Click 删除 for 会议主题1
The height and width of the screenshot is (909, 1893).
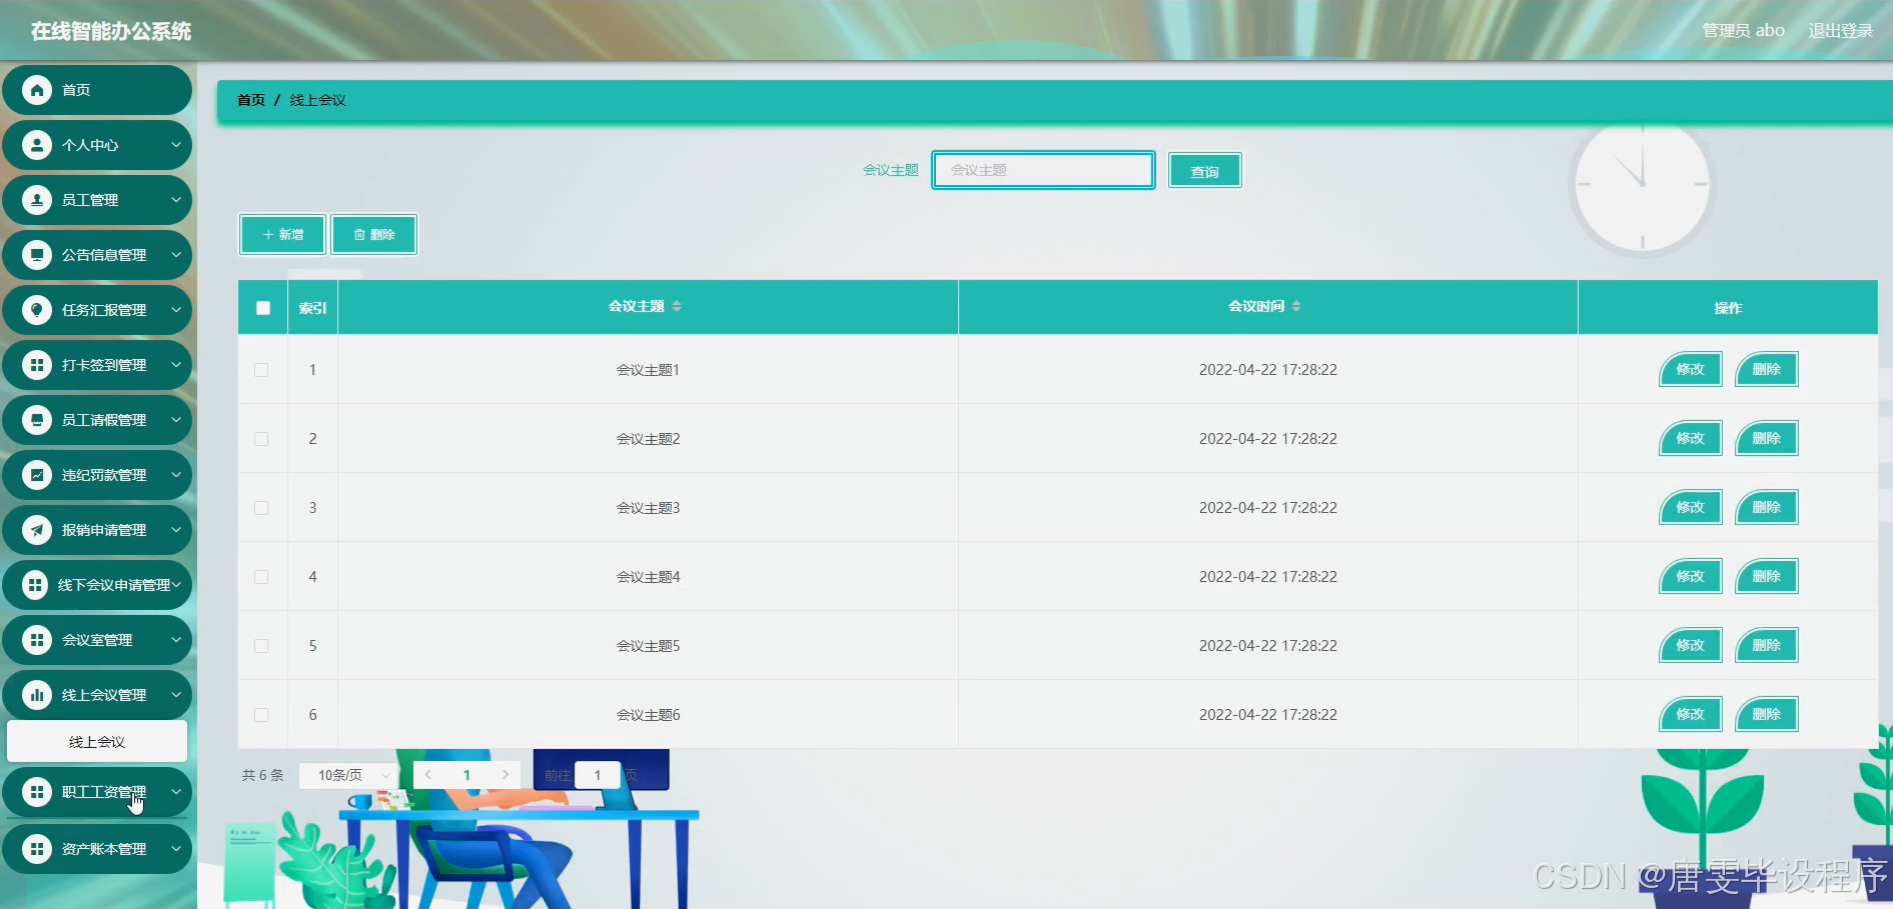pos(1766,369)
